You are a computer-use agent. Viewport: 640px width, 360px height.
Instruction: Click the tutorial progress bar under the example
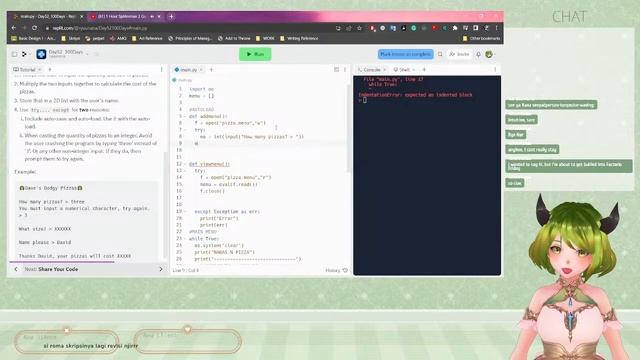[x=62, y=262]
